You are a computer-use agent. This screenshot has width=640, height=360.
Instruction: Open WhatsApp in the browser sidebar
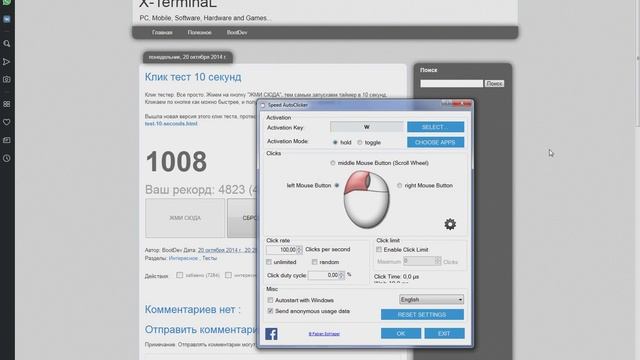coord(7,2)
